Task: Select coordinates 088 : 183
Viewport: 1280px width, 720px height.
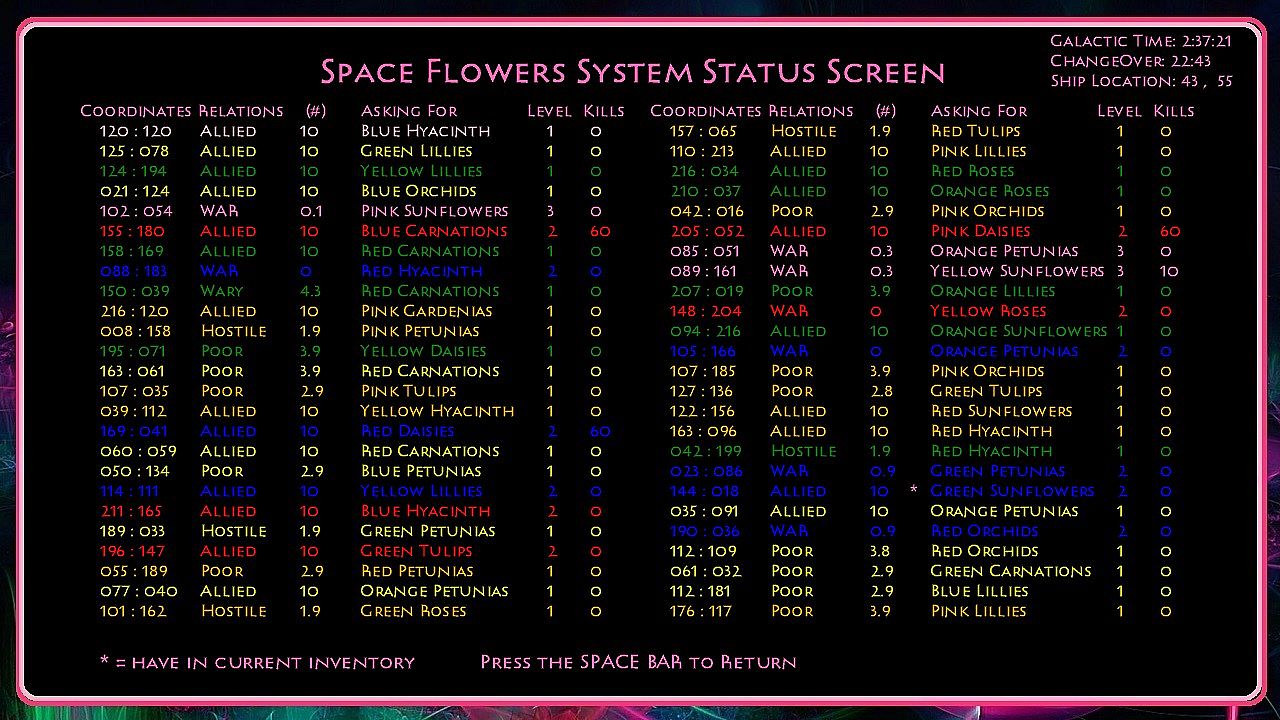Action: point(134,271)
